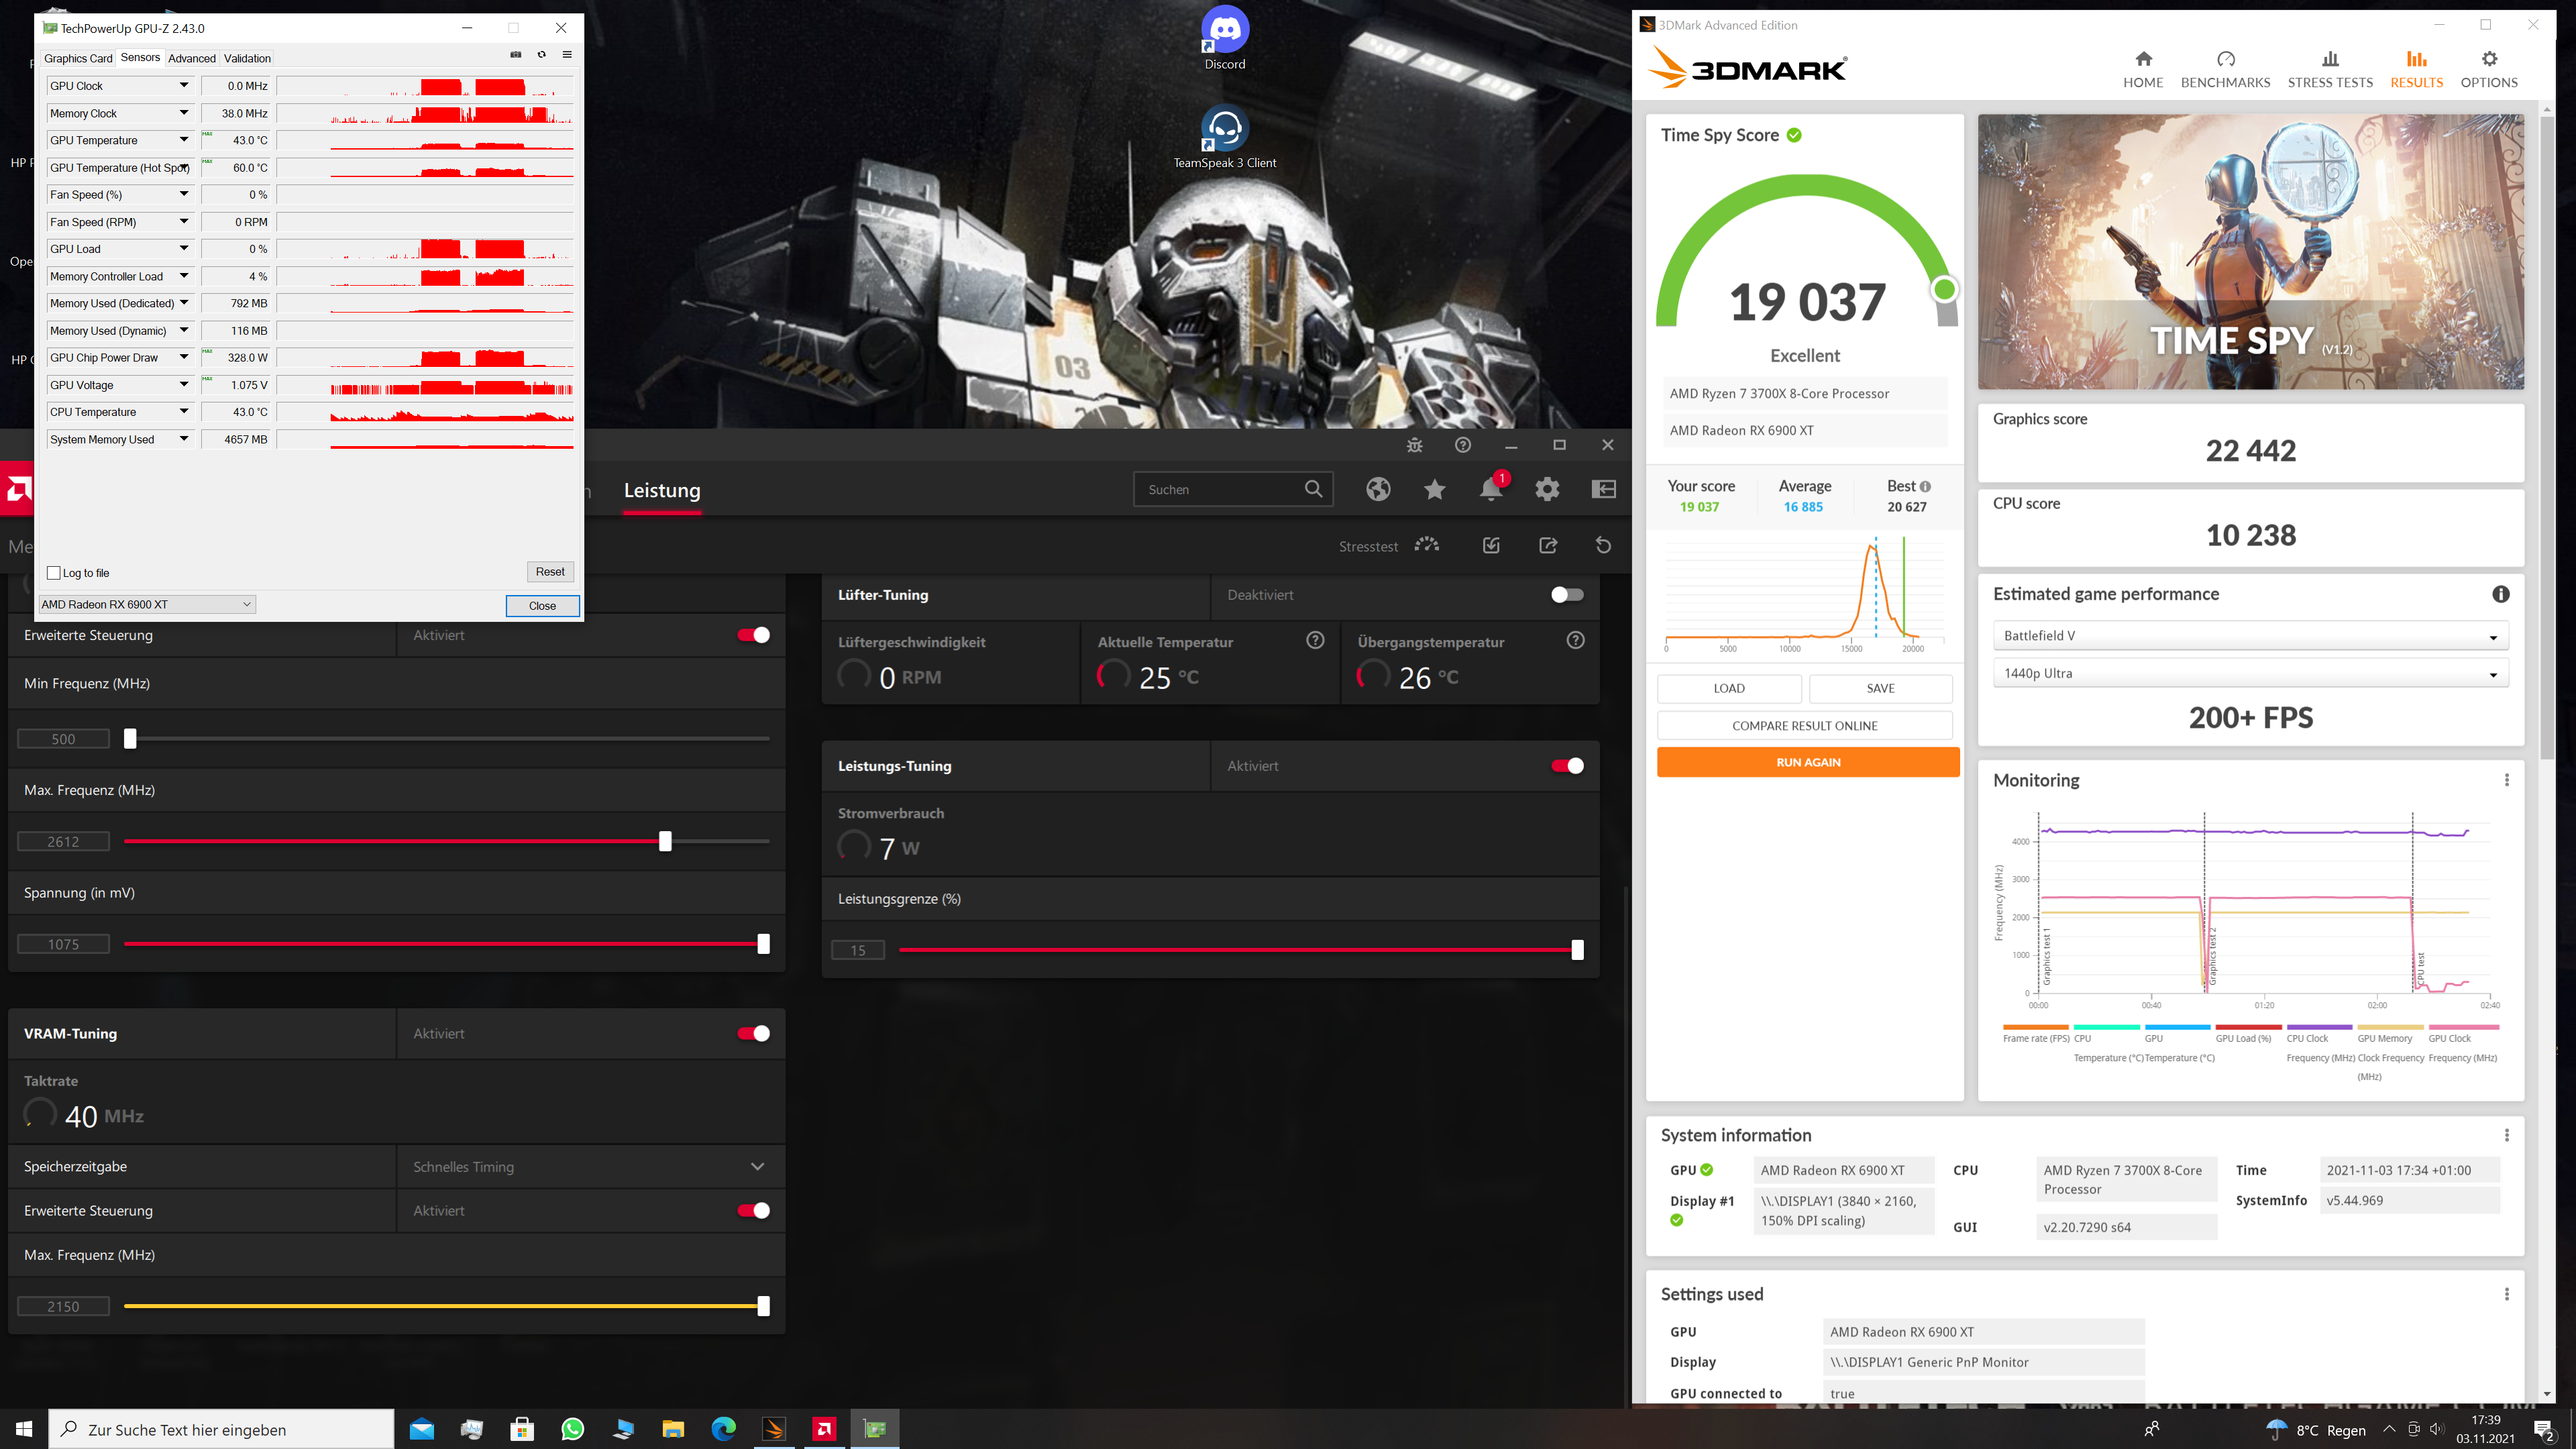Click COMPARE RESULT ONLINE button
The height and width of the screenshot is (1449, 2576).
1804,726
